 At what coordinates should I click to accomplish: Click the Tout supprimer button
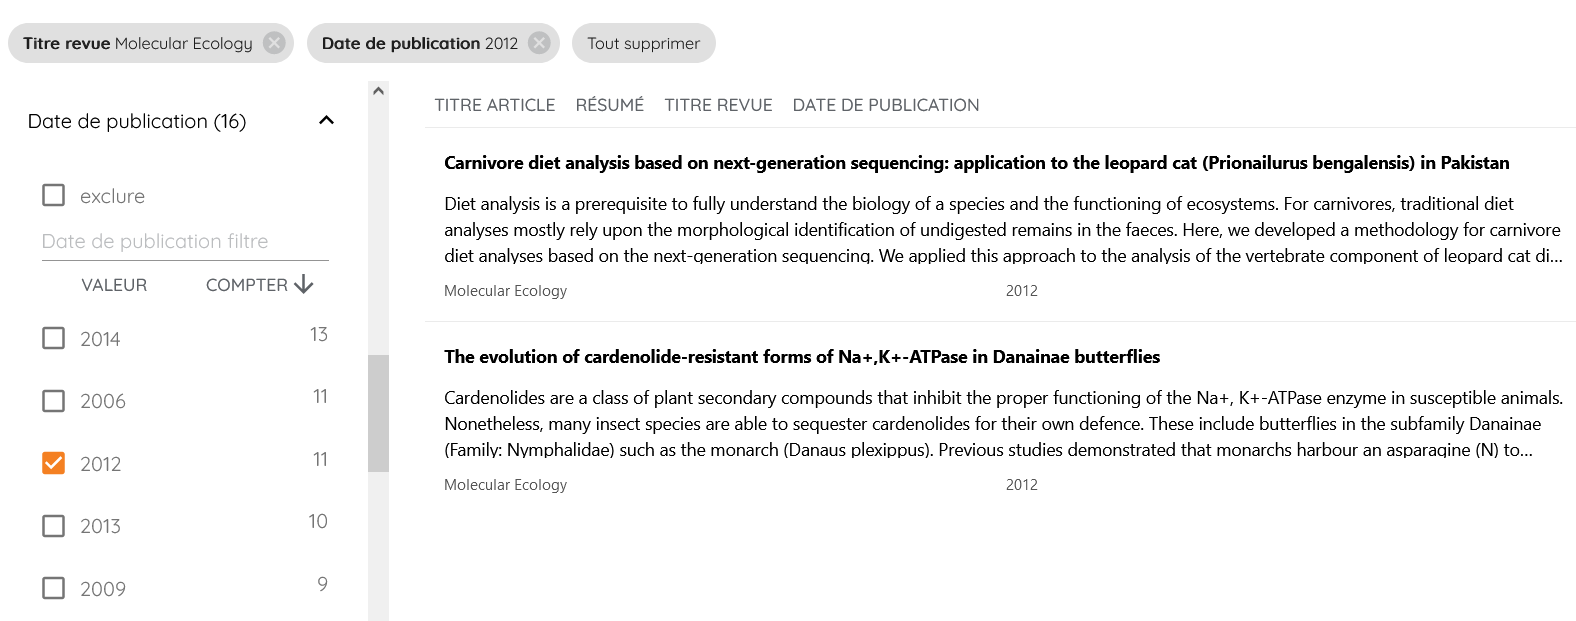pos(644,43)
